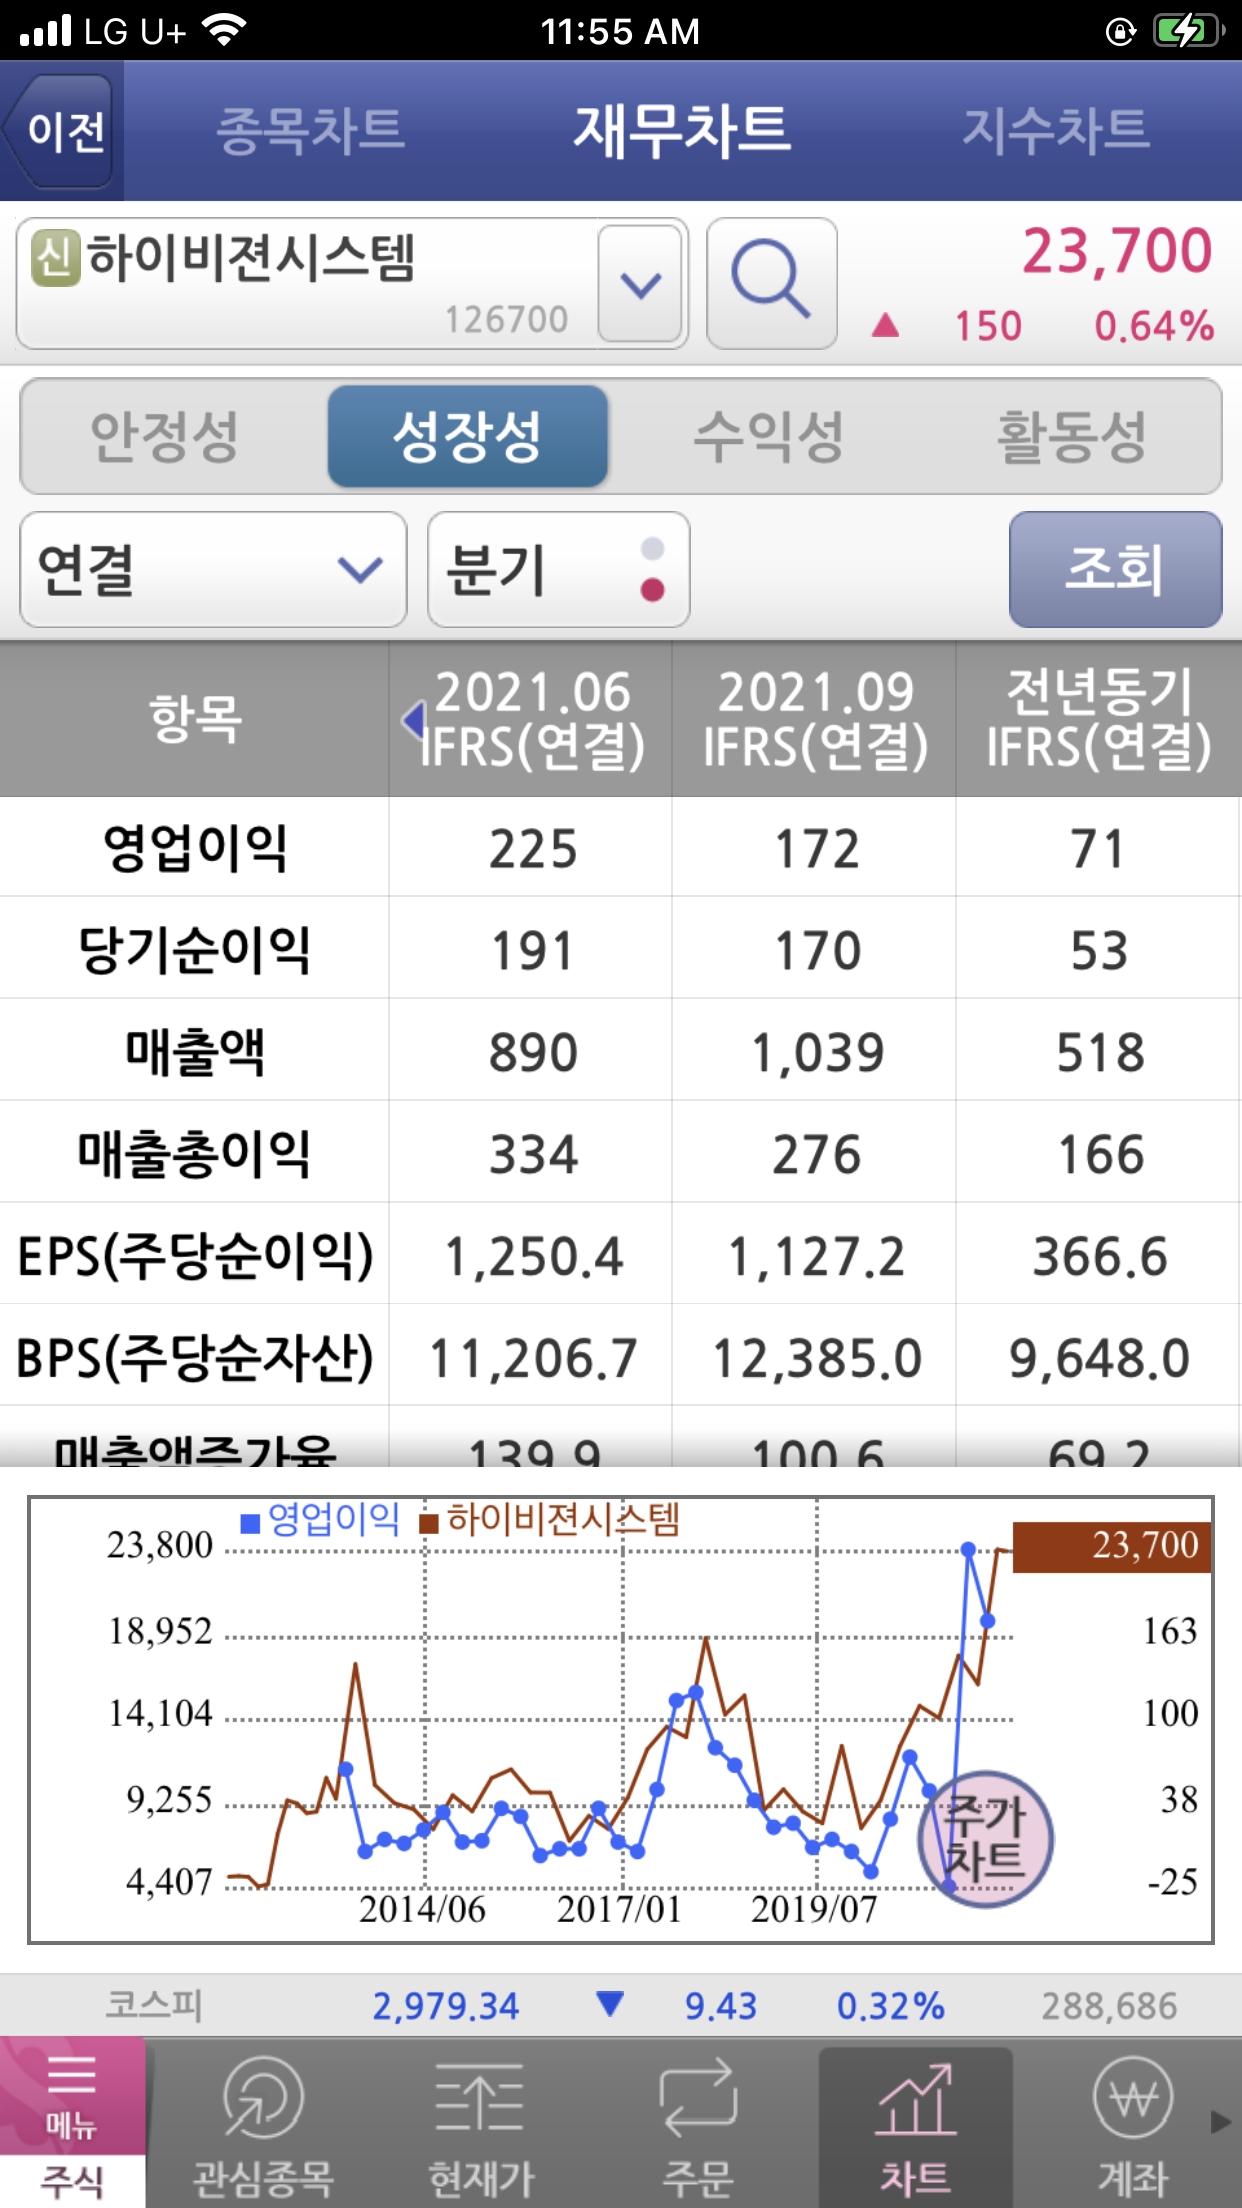Tap the 항목 column header
The image size is (1242, 2208).
point(195,719)
